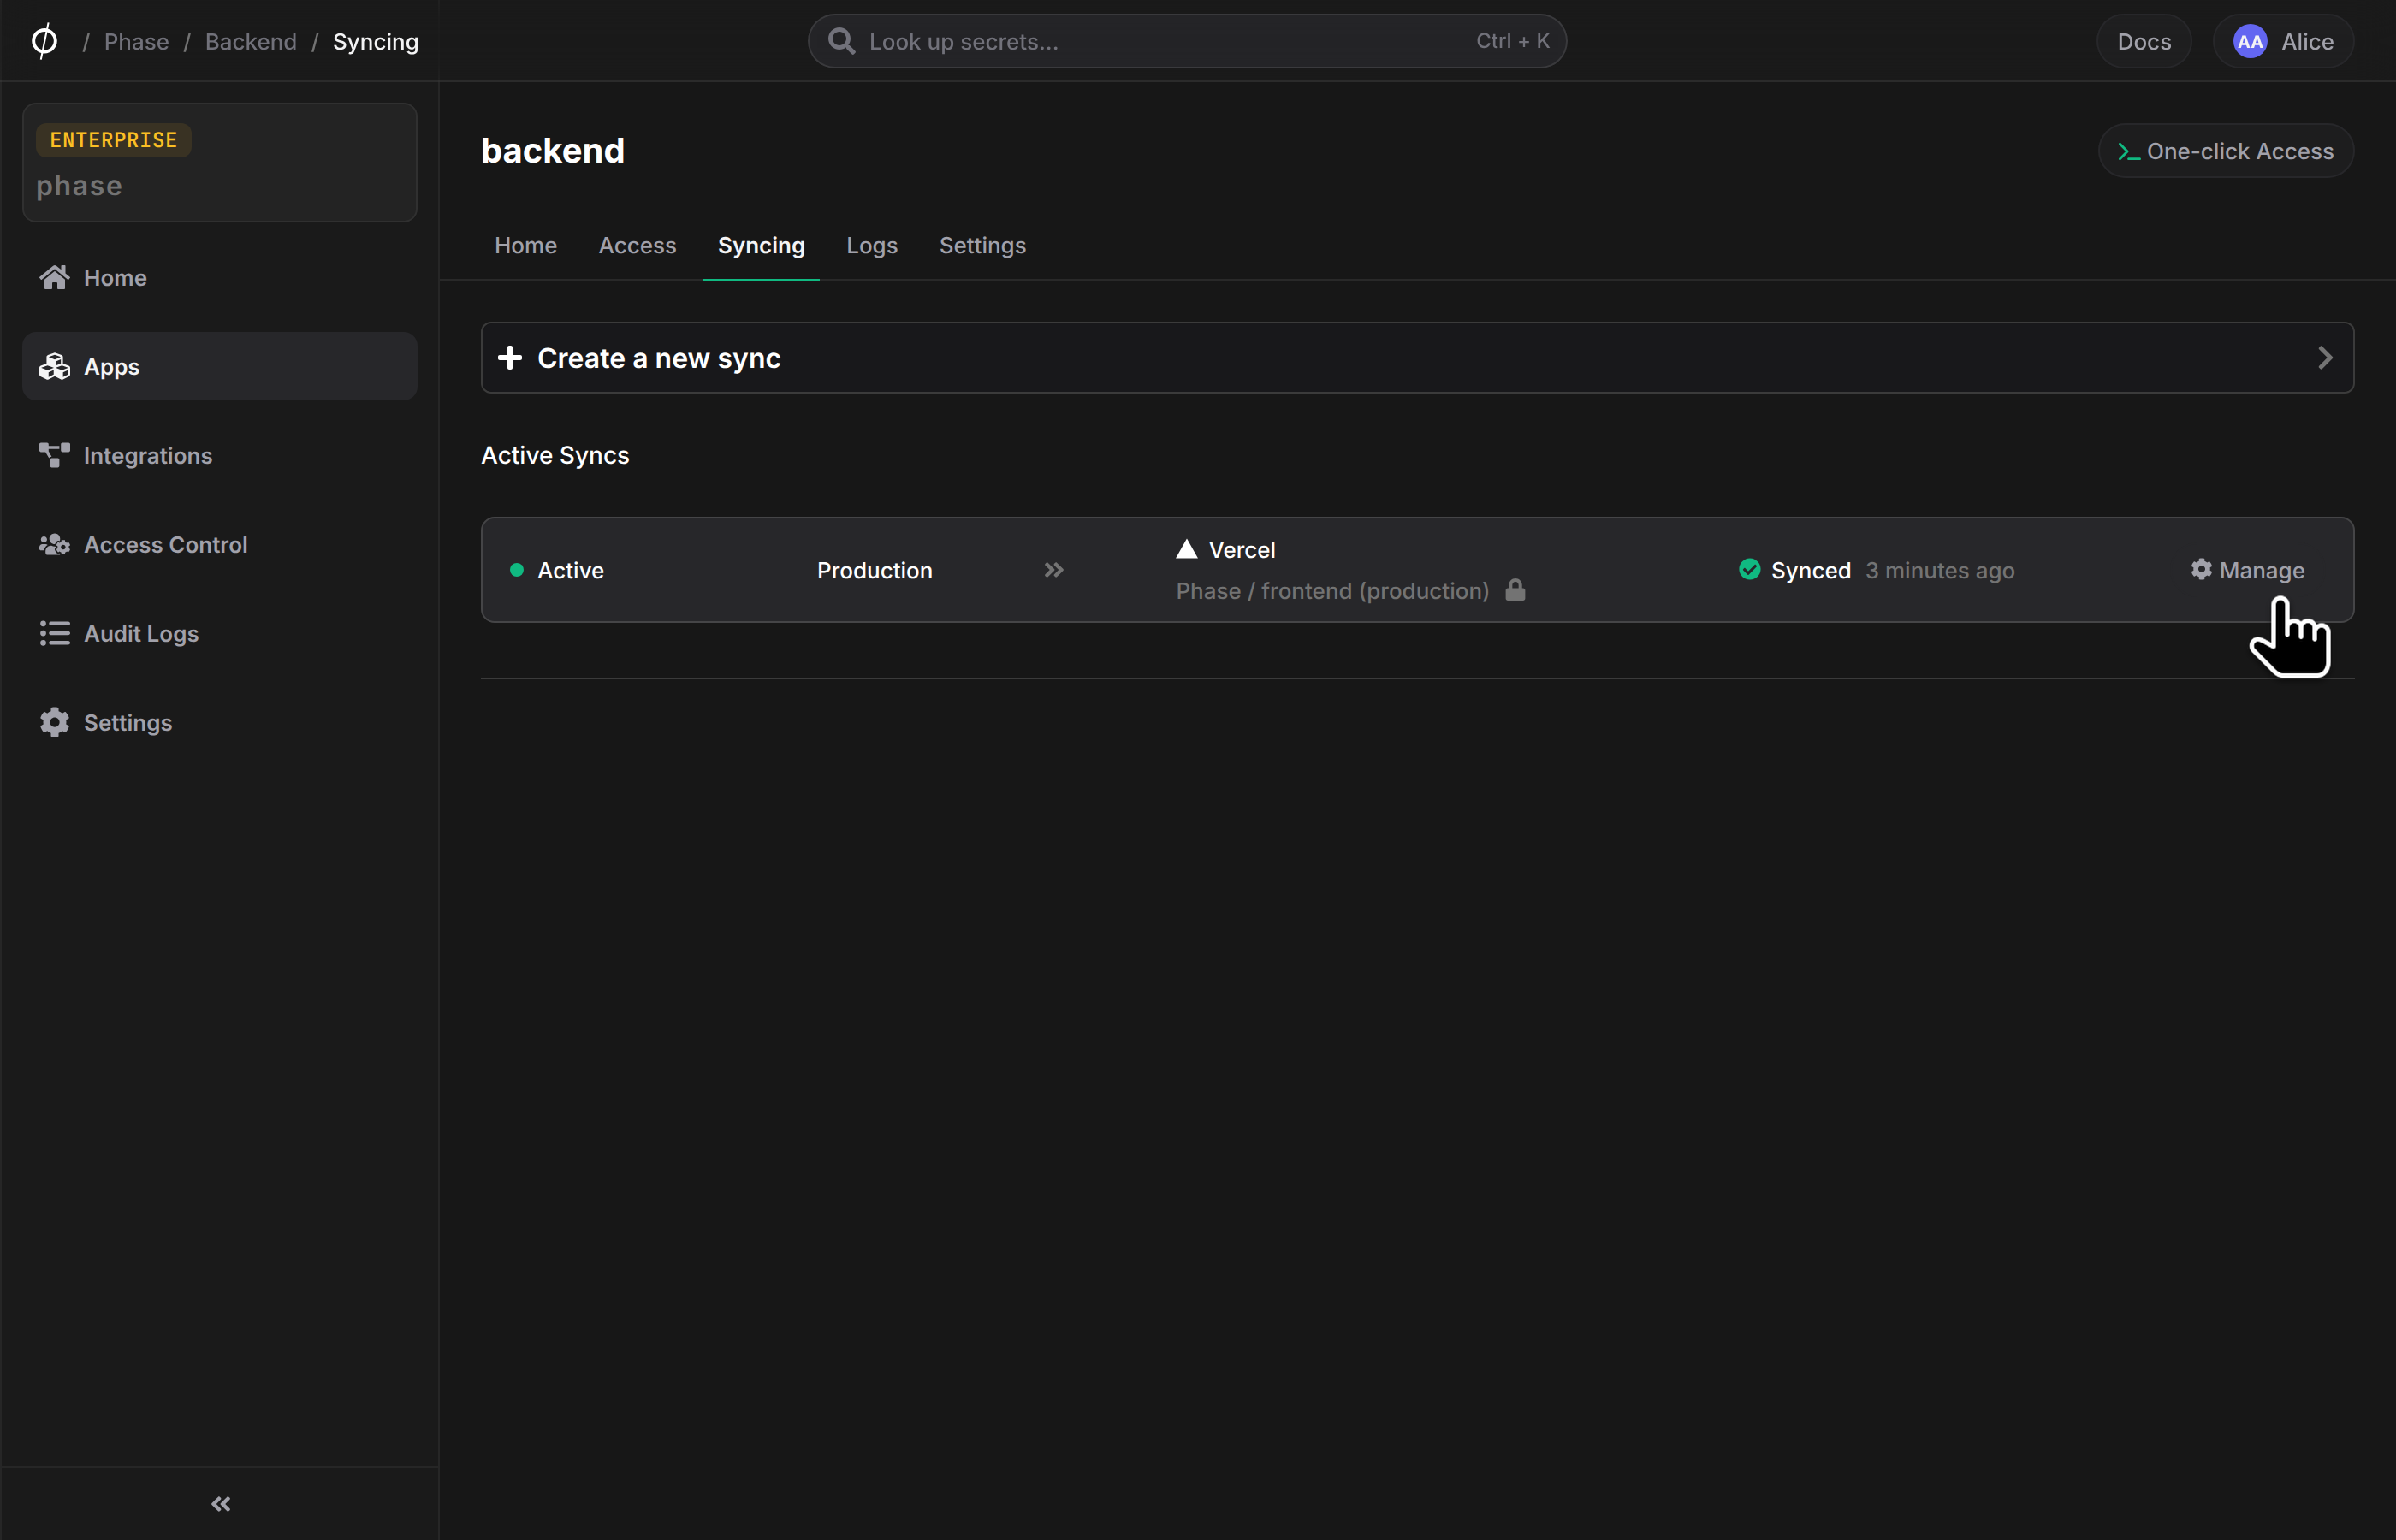The width and height of the screenshot is (2396, 1540).
Task: Click the double-arrow icon after Production
Action: click(x=1054, y=570)
